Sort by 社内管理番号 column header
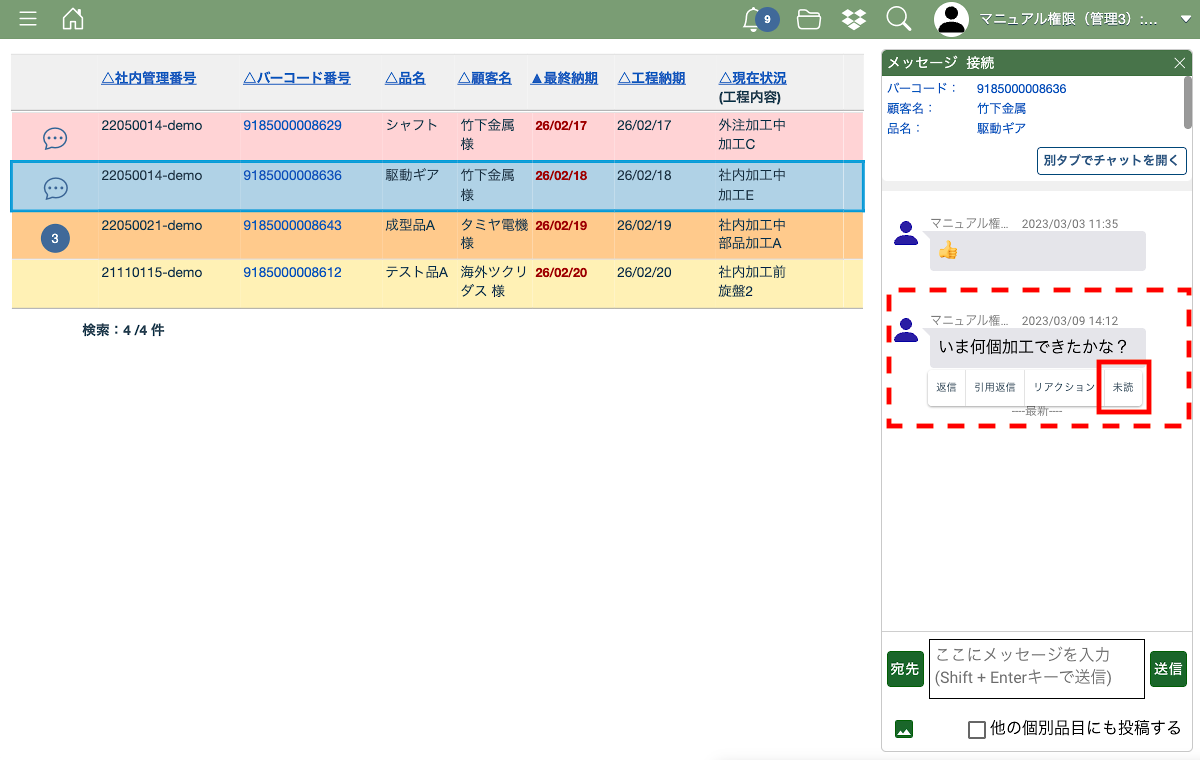Screen dimensions: 1200x760 click(149, 78)
